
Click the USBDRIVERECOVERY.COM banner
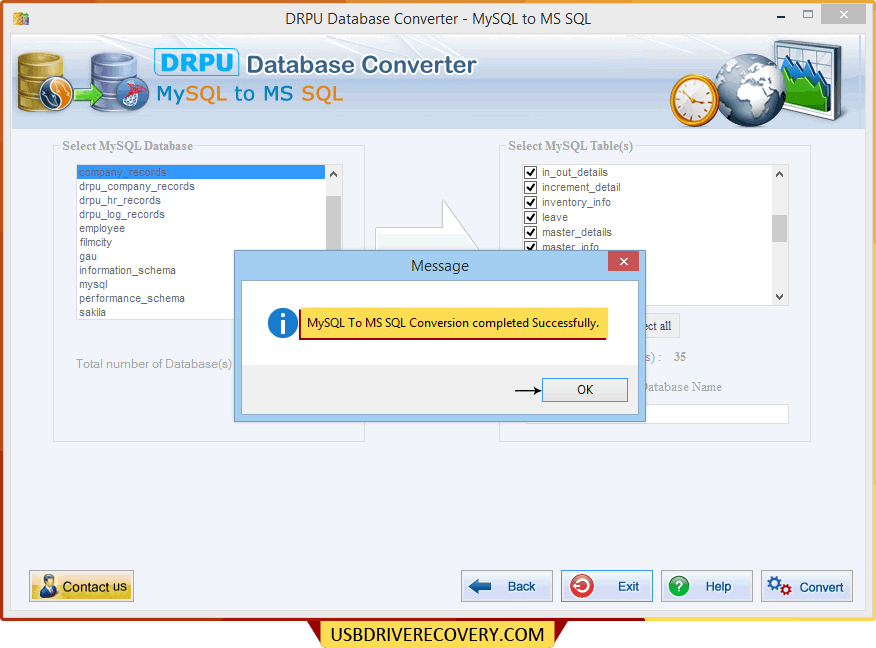[x=437, y=634]
